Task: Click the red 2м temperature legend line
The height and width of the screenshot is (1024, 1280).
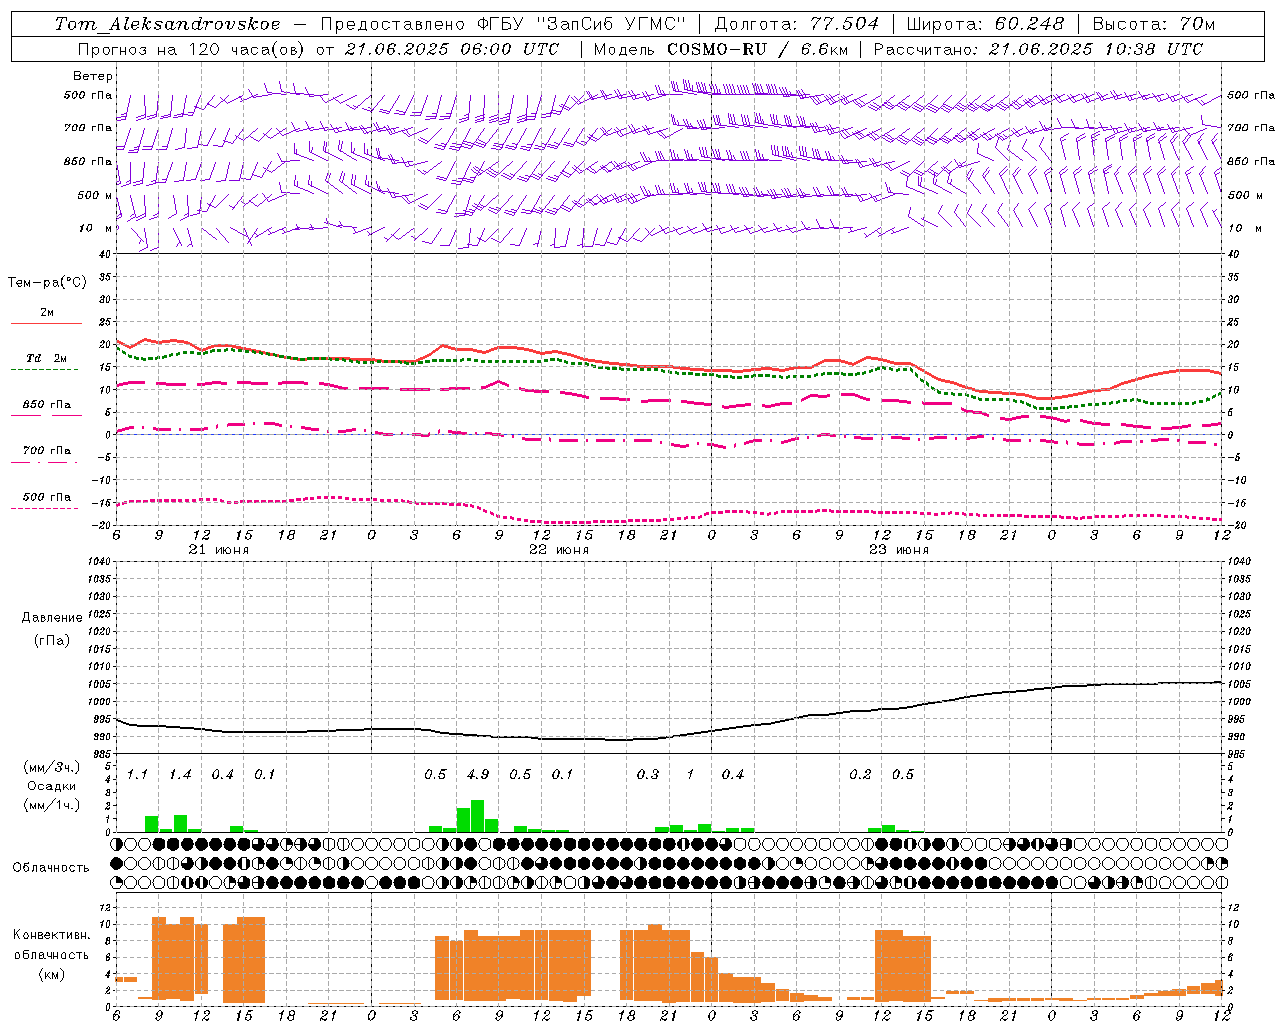Action: pos(46,323)
